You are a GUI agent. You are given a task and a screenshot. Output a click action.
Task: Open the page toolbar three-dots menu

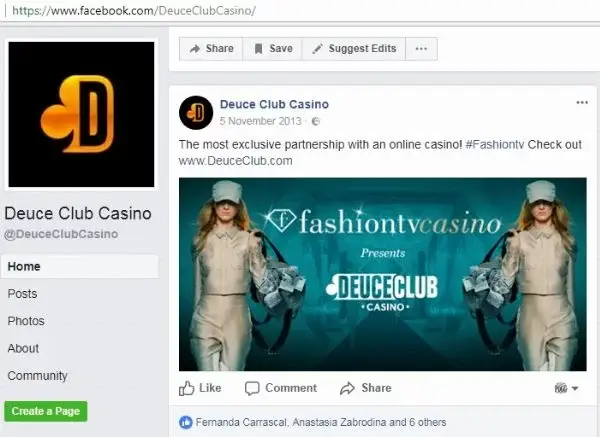tap(421, 49)
